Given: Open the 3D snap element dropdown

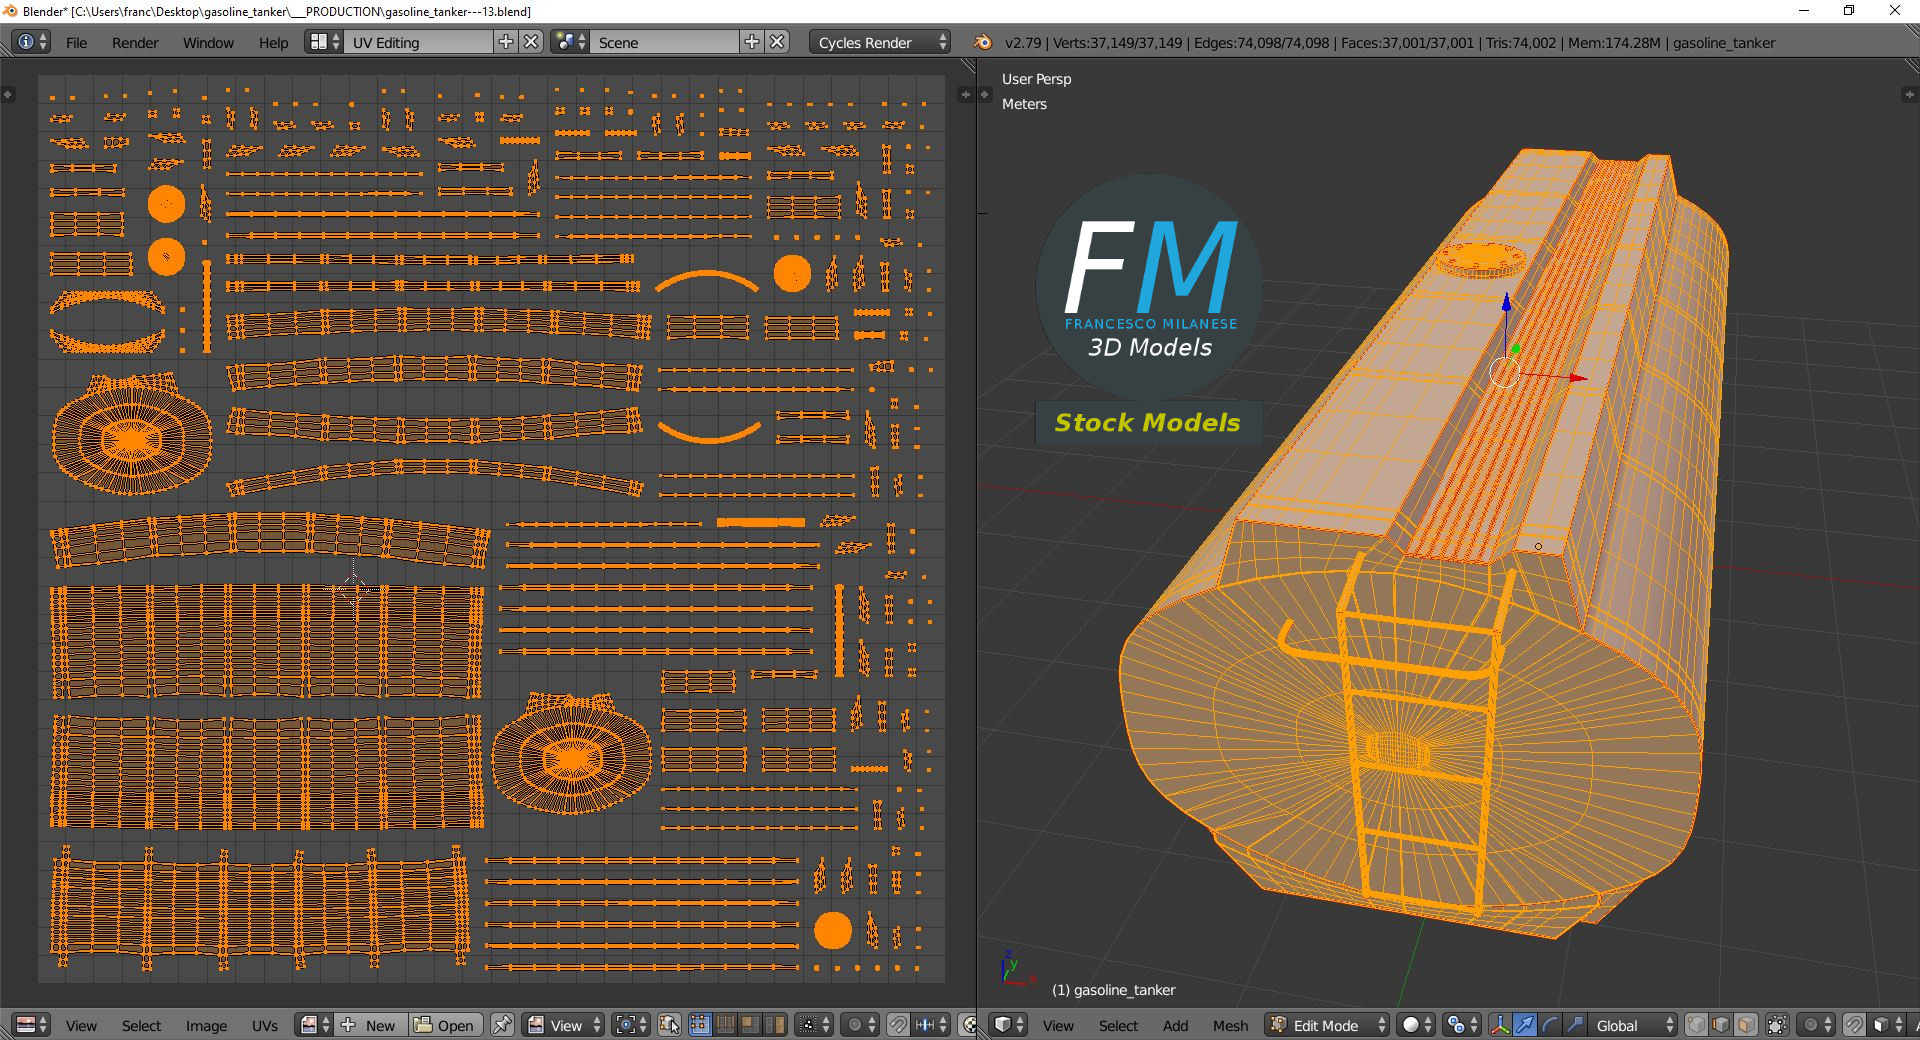Looking at the screenshot, I should [1886, 1025].
